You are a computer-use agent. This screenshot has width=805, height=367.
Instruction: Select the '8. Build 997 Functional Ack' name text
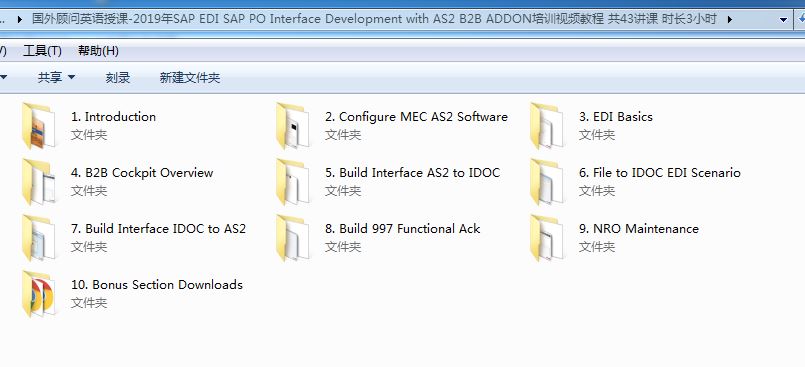[x=402, y=228]
